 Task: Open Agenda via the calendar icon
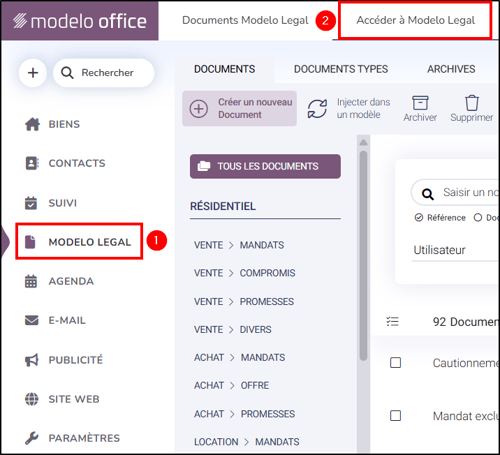click(x=31, y=281)
